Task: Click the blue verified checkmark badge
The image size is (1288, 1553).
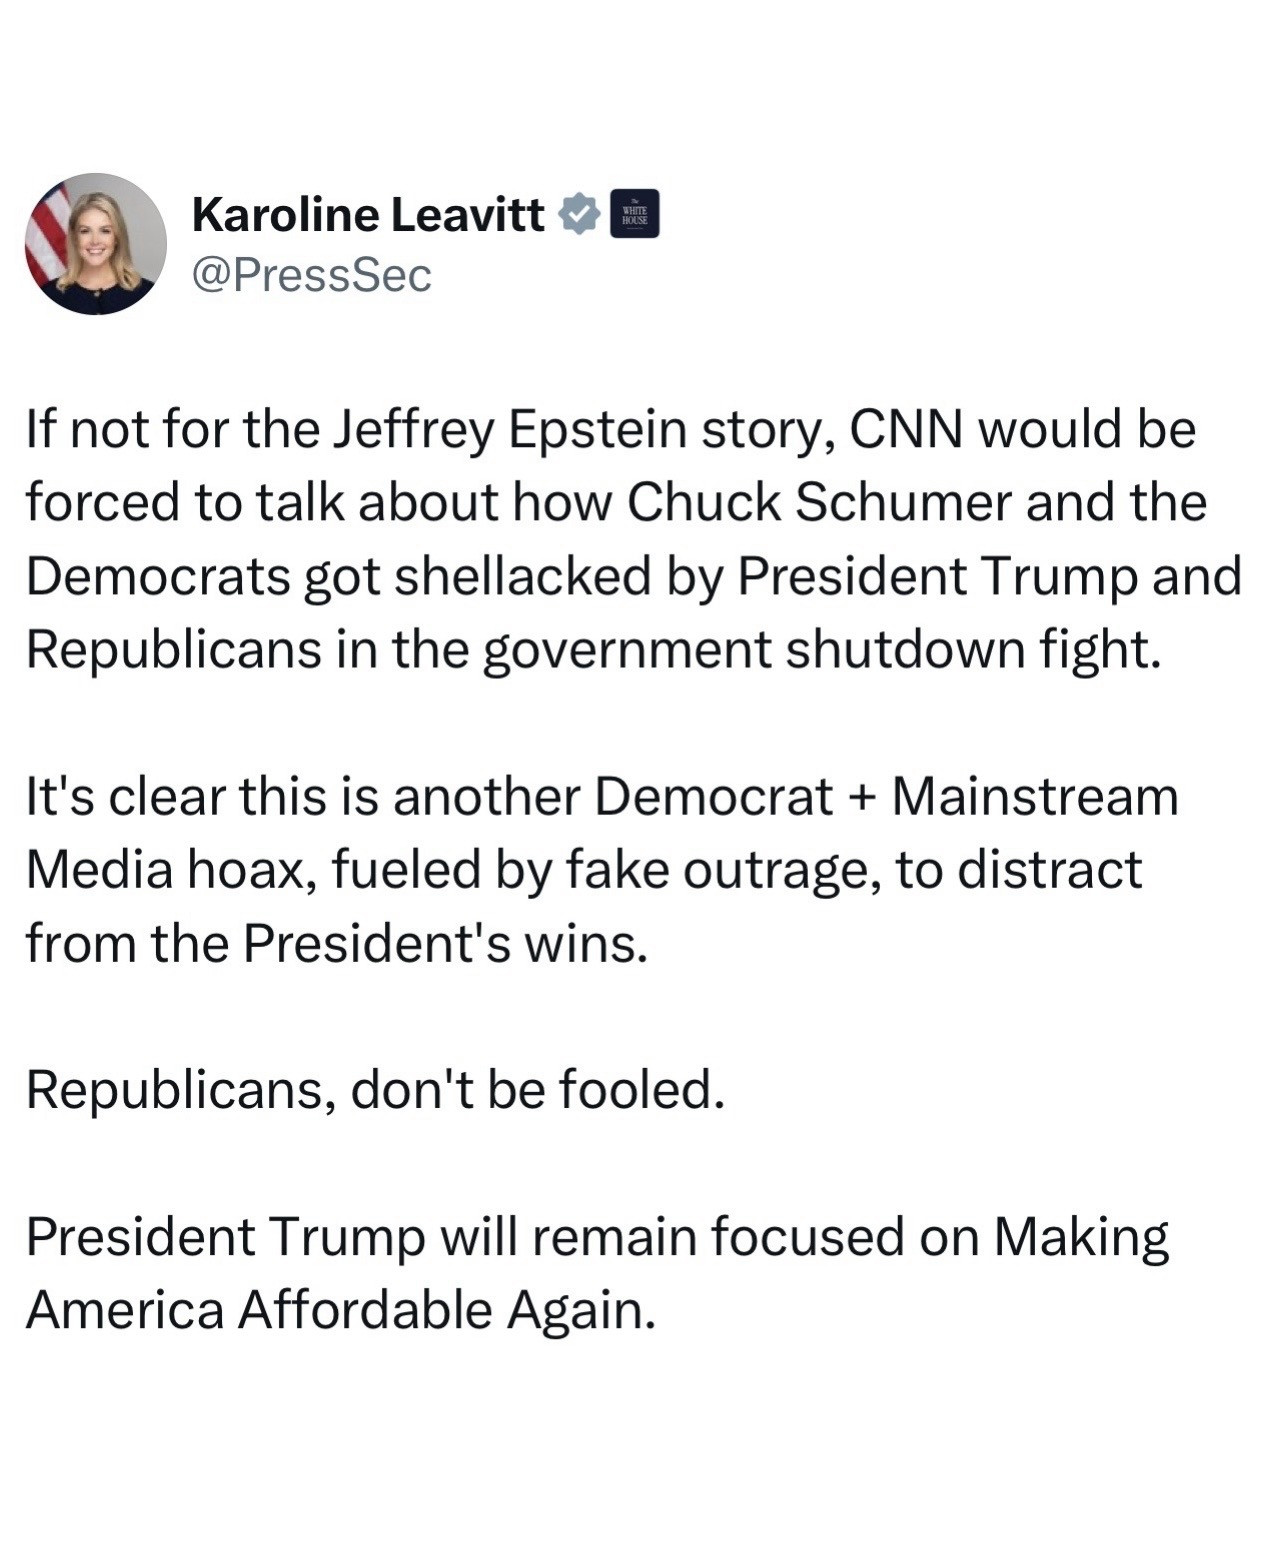Action: tap(579, 215)
